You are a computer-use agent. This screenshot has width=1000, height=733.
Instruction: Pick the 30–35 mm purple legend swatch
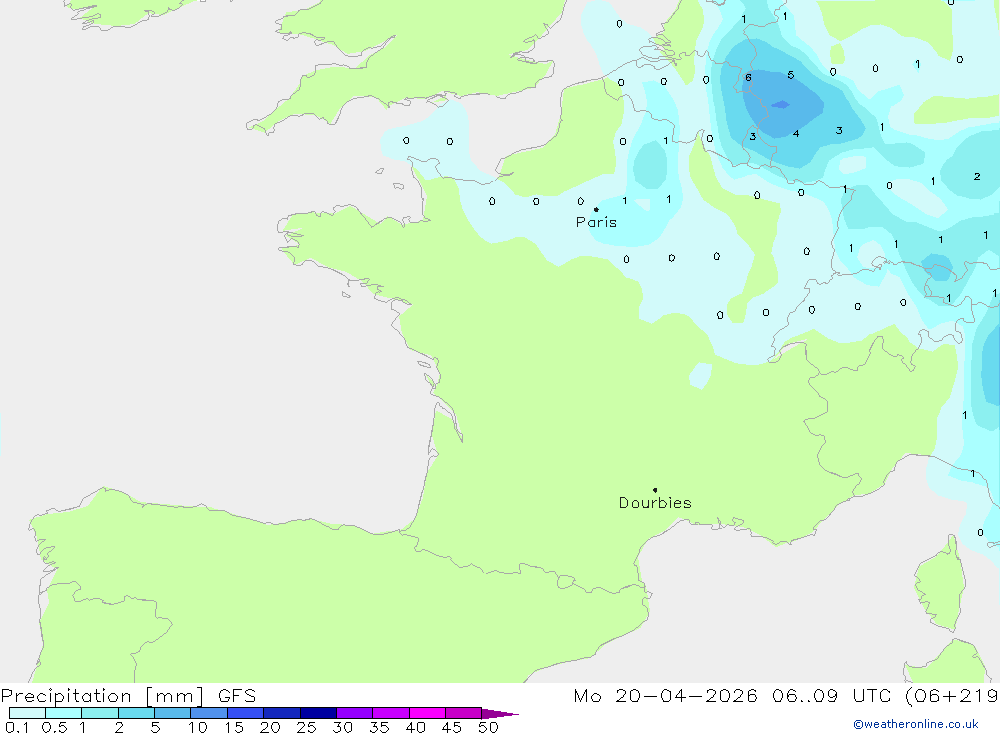coord(355,713)
